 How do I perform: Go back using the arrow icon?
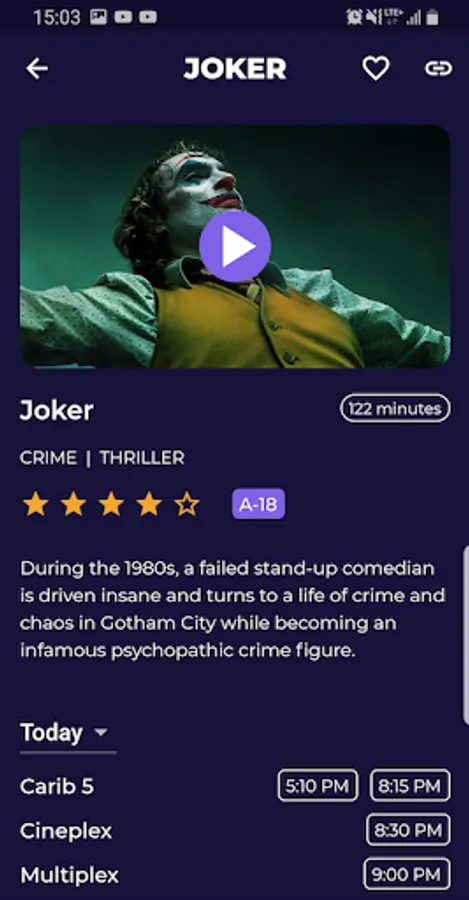click(37, 69)
